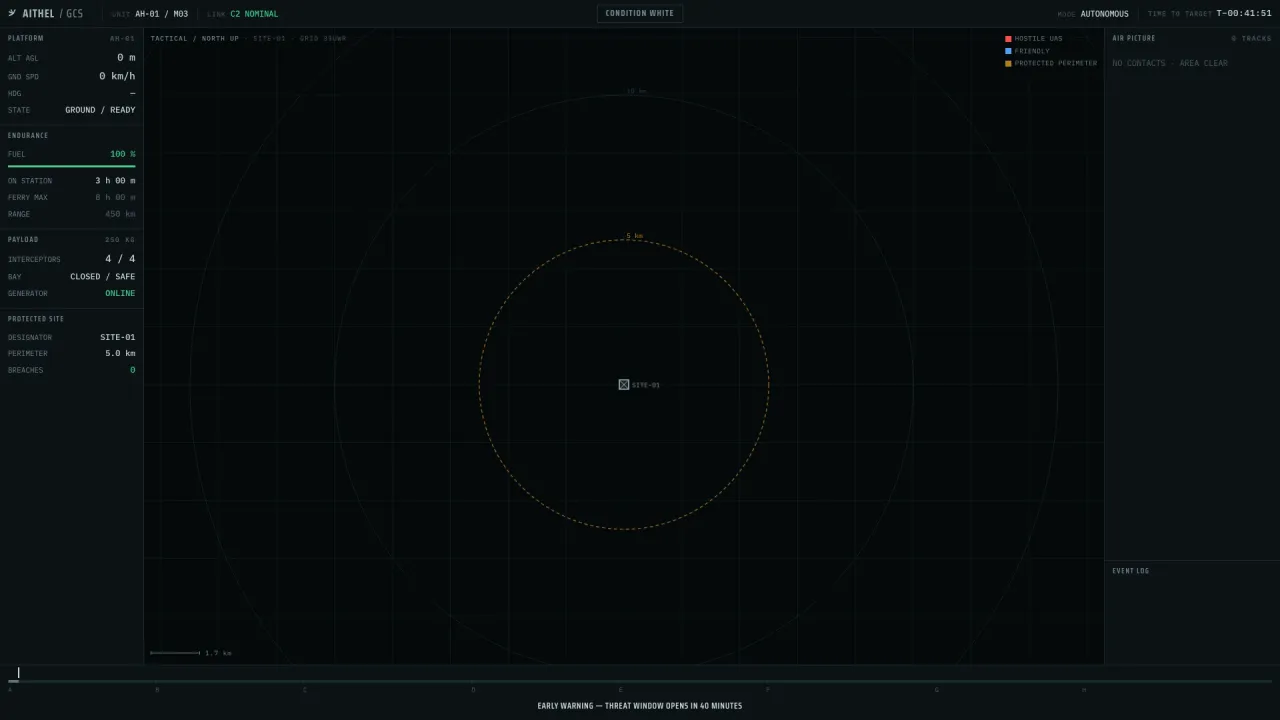Click the EVENT LOG panel header
Viewport: 1280px width, 720px height.
(x=1130, y=571)
